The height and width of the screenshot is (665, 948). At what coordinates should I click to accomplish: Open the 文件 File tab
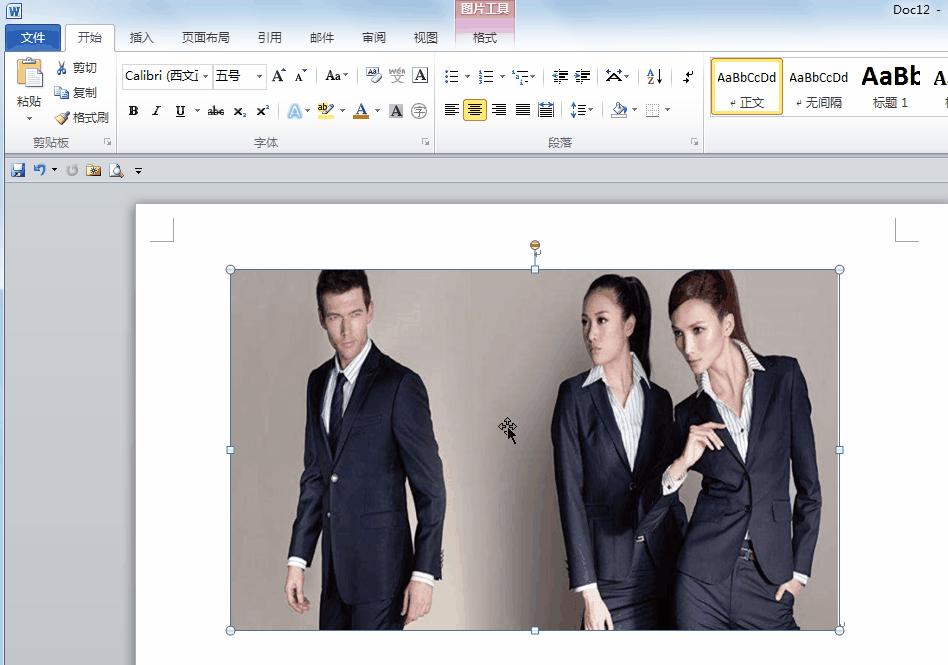[x=33, y=37]
